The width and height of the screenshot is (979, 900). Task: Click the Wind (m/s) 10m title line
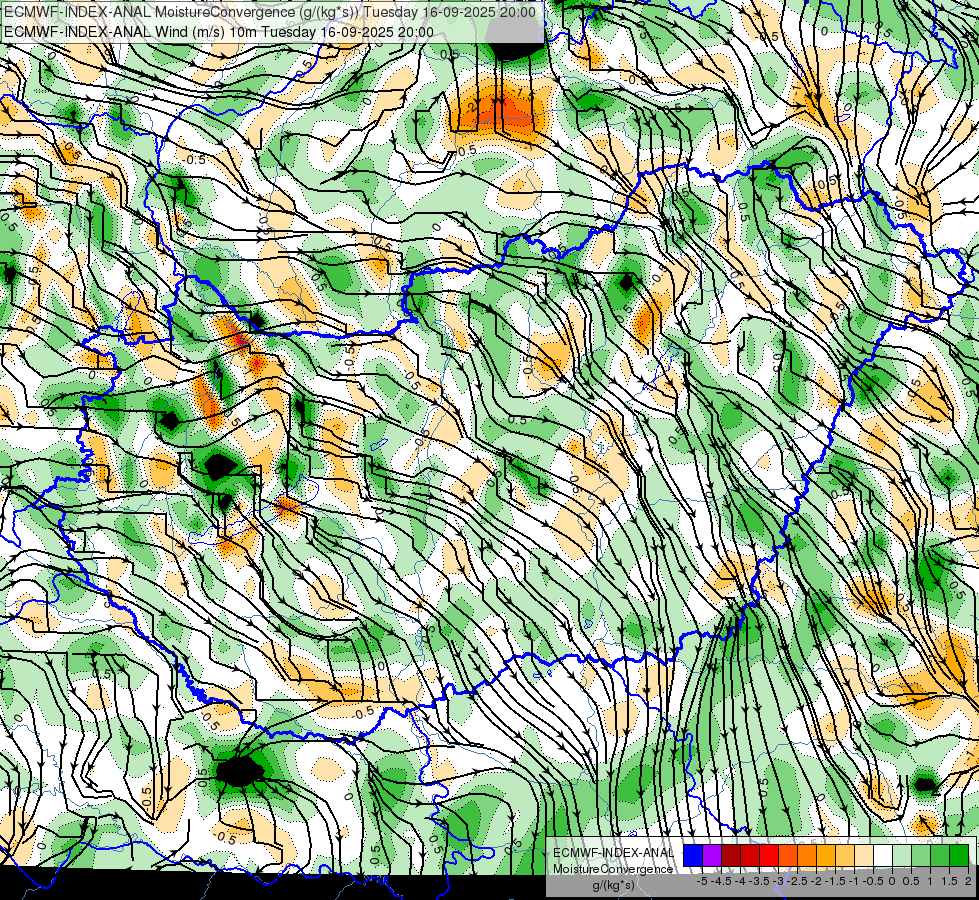point(219,32)
